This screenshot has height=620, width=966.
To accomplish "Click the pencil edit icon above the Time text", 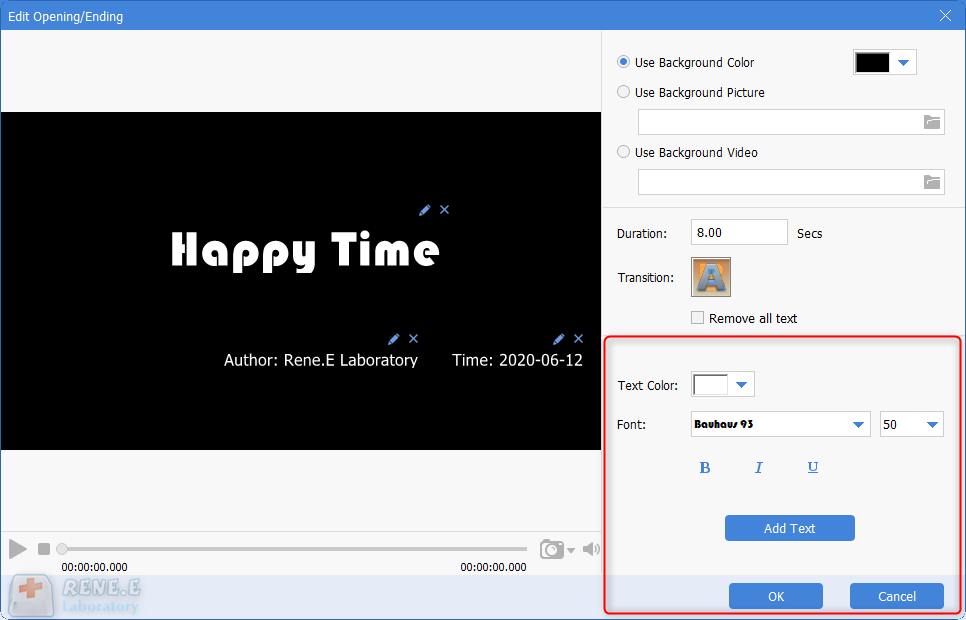I will [558, 339].
